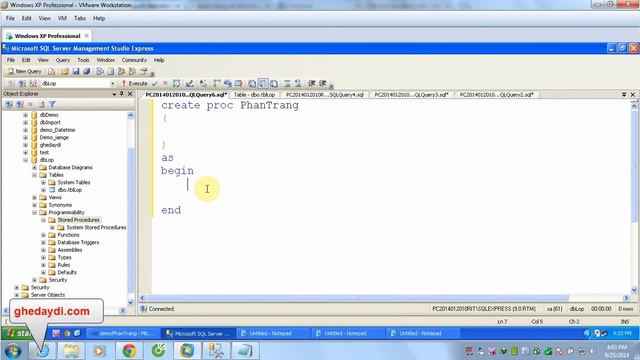Show the Summary page icon

click(111, 71)
